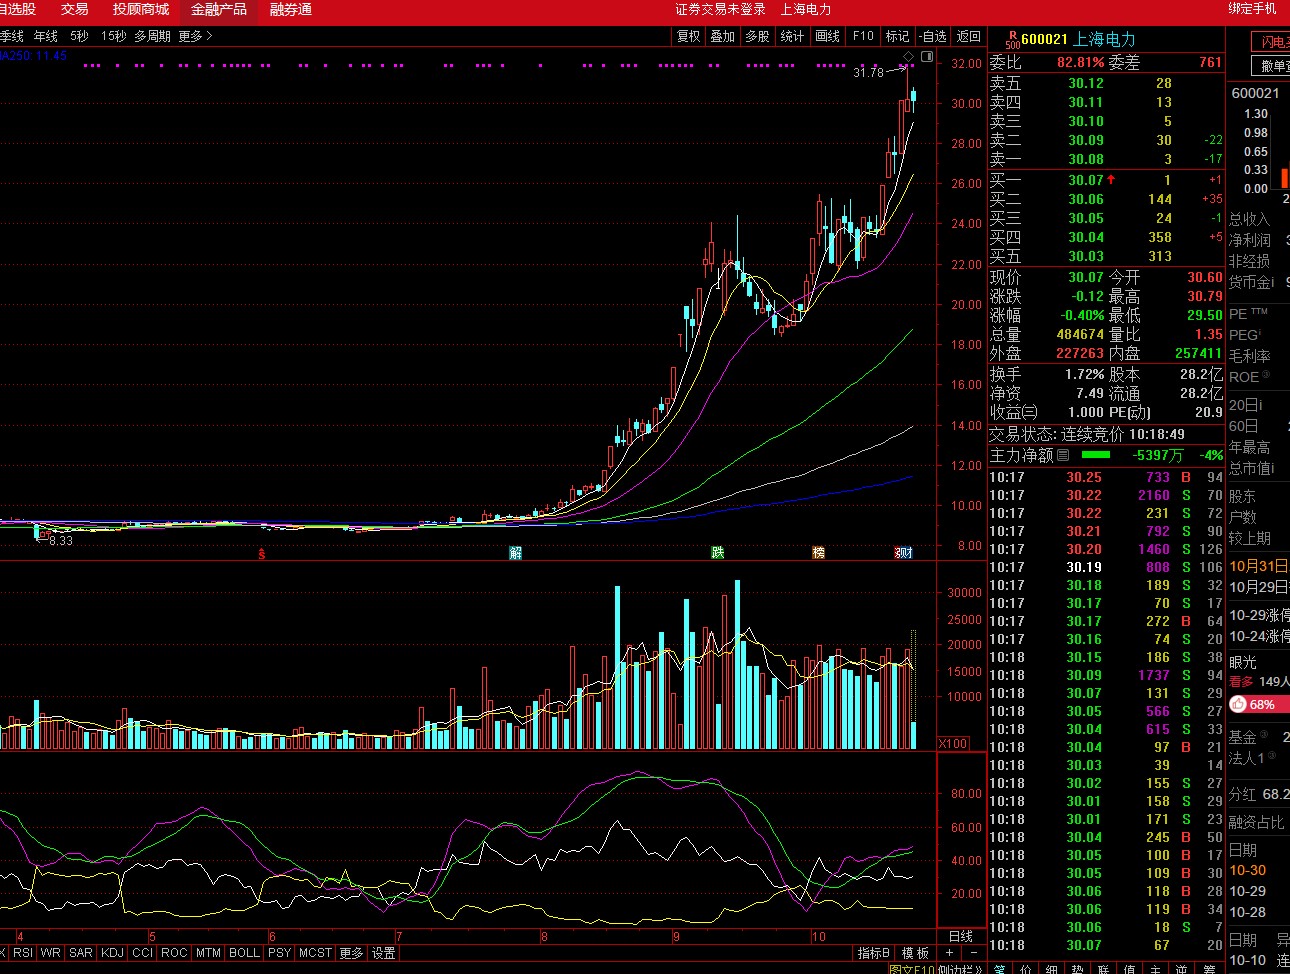
Task: Click the 10-30 date link in sidebar
Action: coord(1247,870)
